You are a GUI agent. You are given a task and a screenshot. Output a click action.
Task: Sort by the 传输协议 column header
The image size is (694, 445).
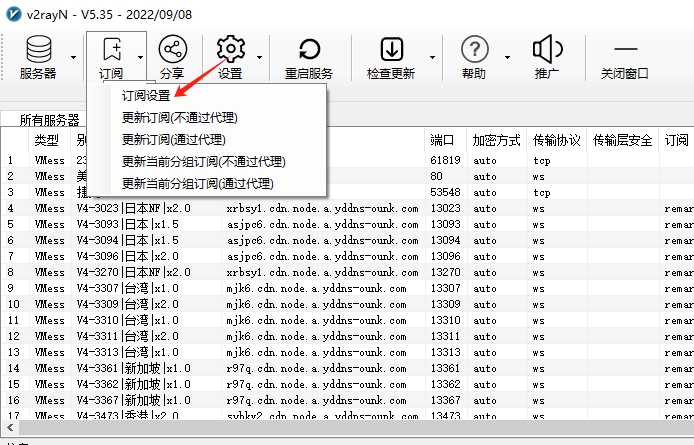tap(556, 140)
